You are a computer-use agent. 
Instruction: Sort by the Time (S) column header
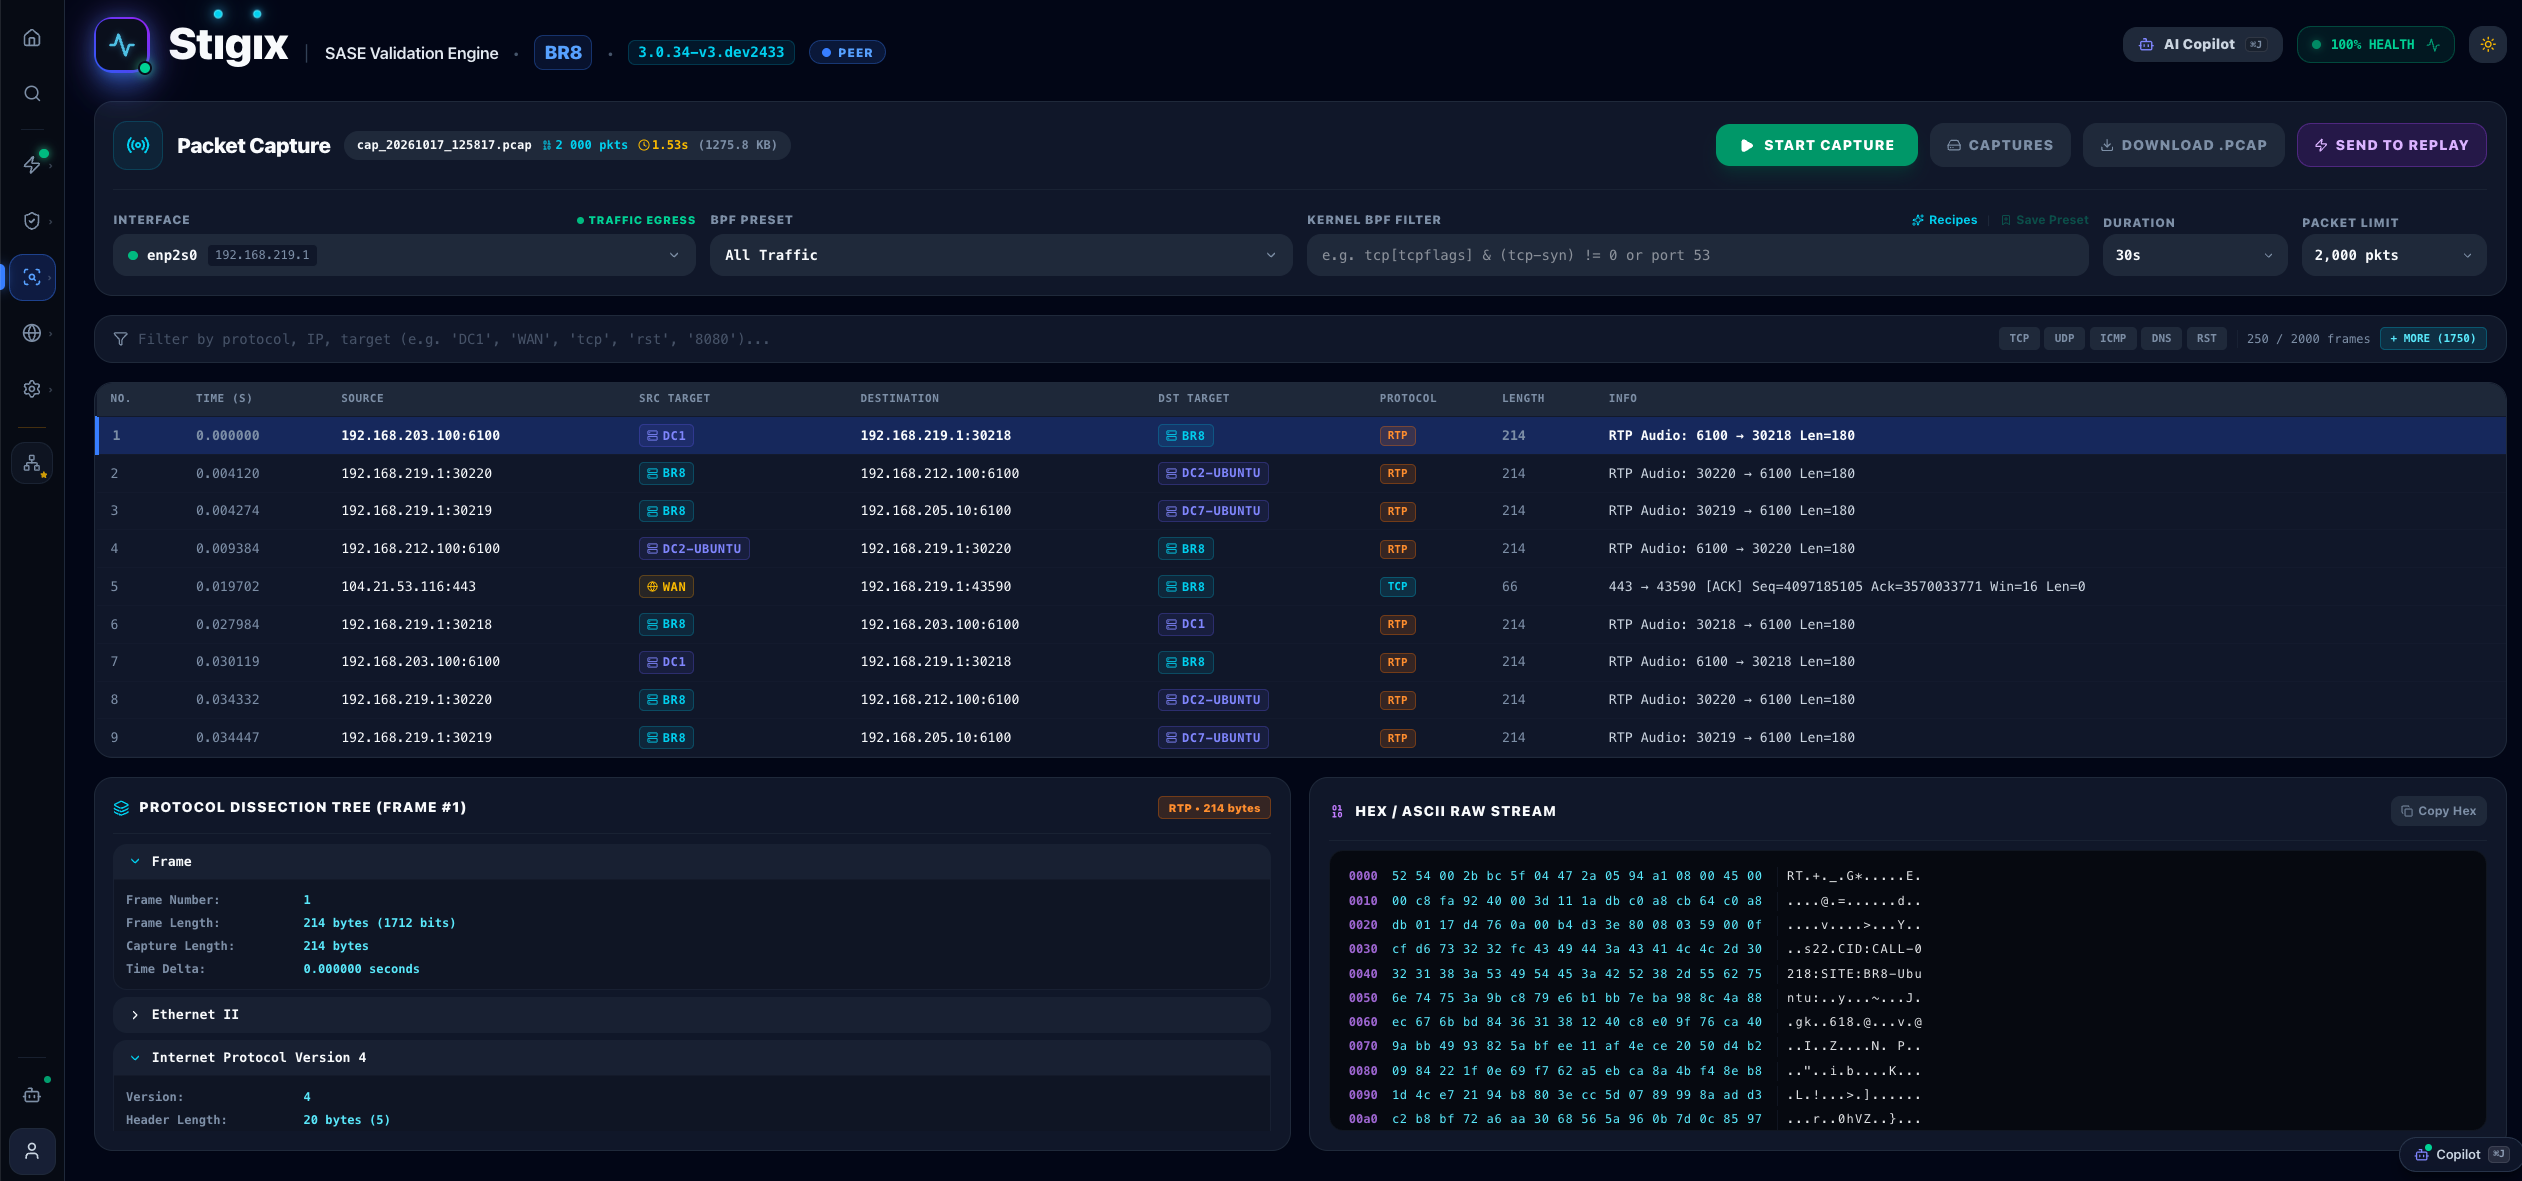[x=224, y=399]
